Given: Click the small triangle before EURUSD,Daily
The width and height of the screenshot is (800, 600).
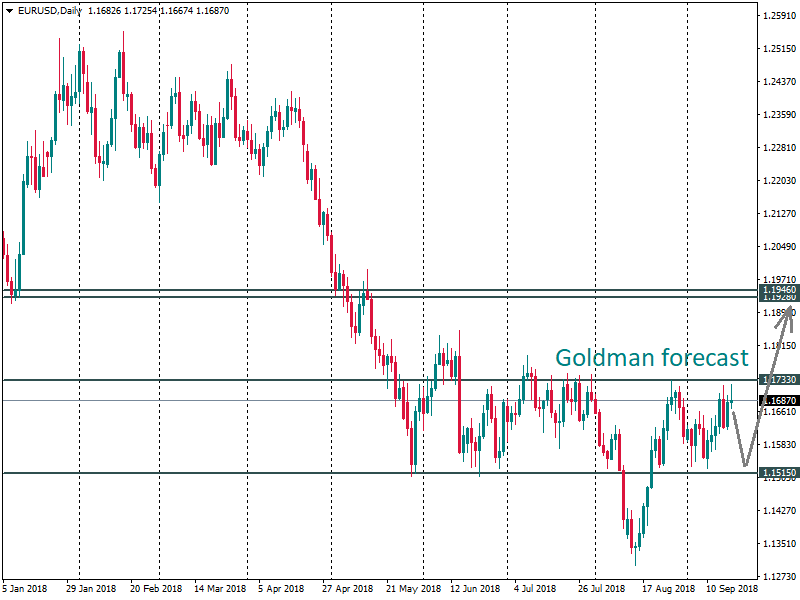Looking at the screenshot, I should point(9,11).
